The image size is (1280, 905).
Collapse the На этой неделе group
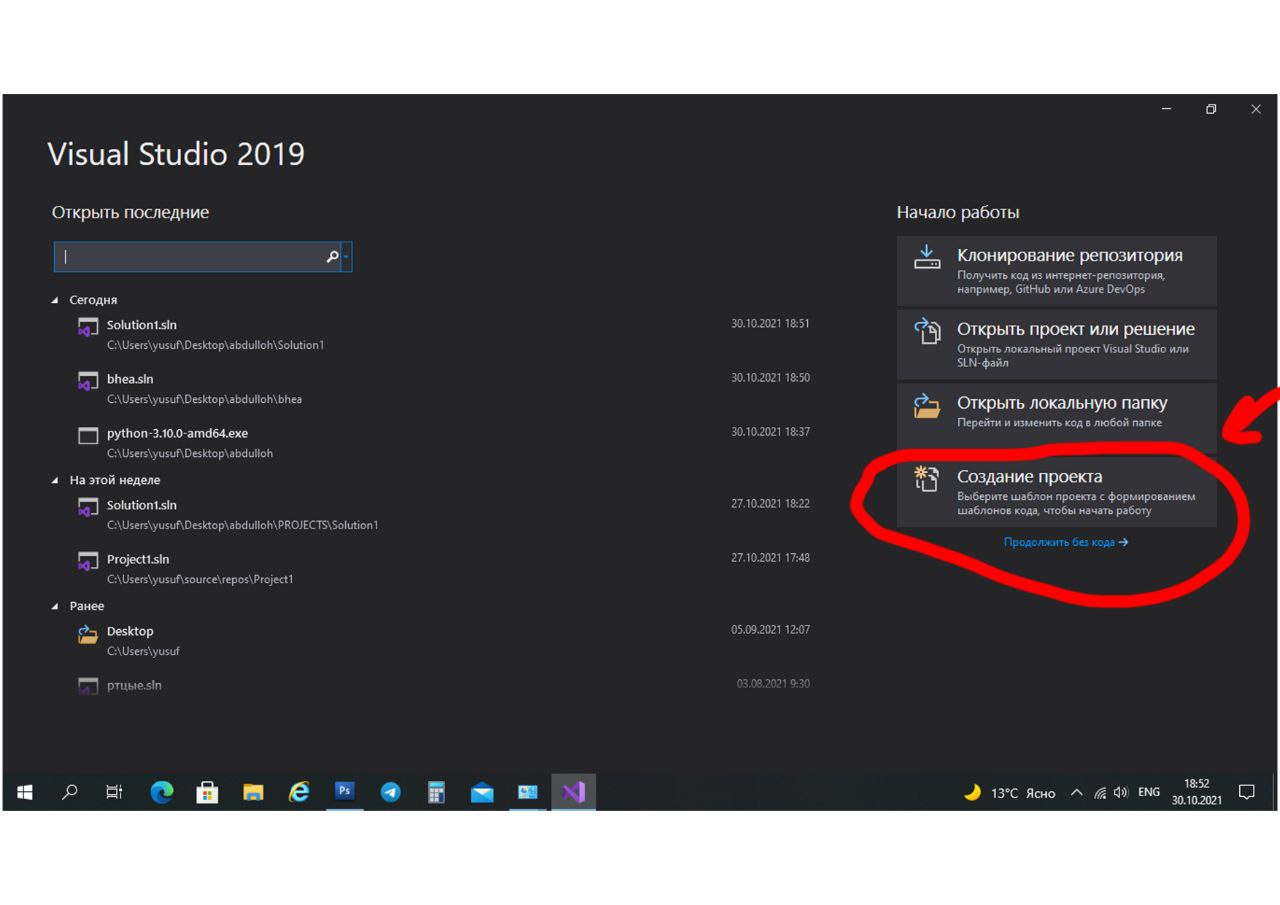55,481
